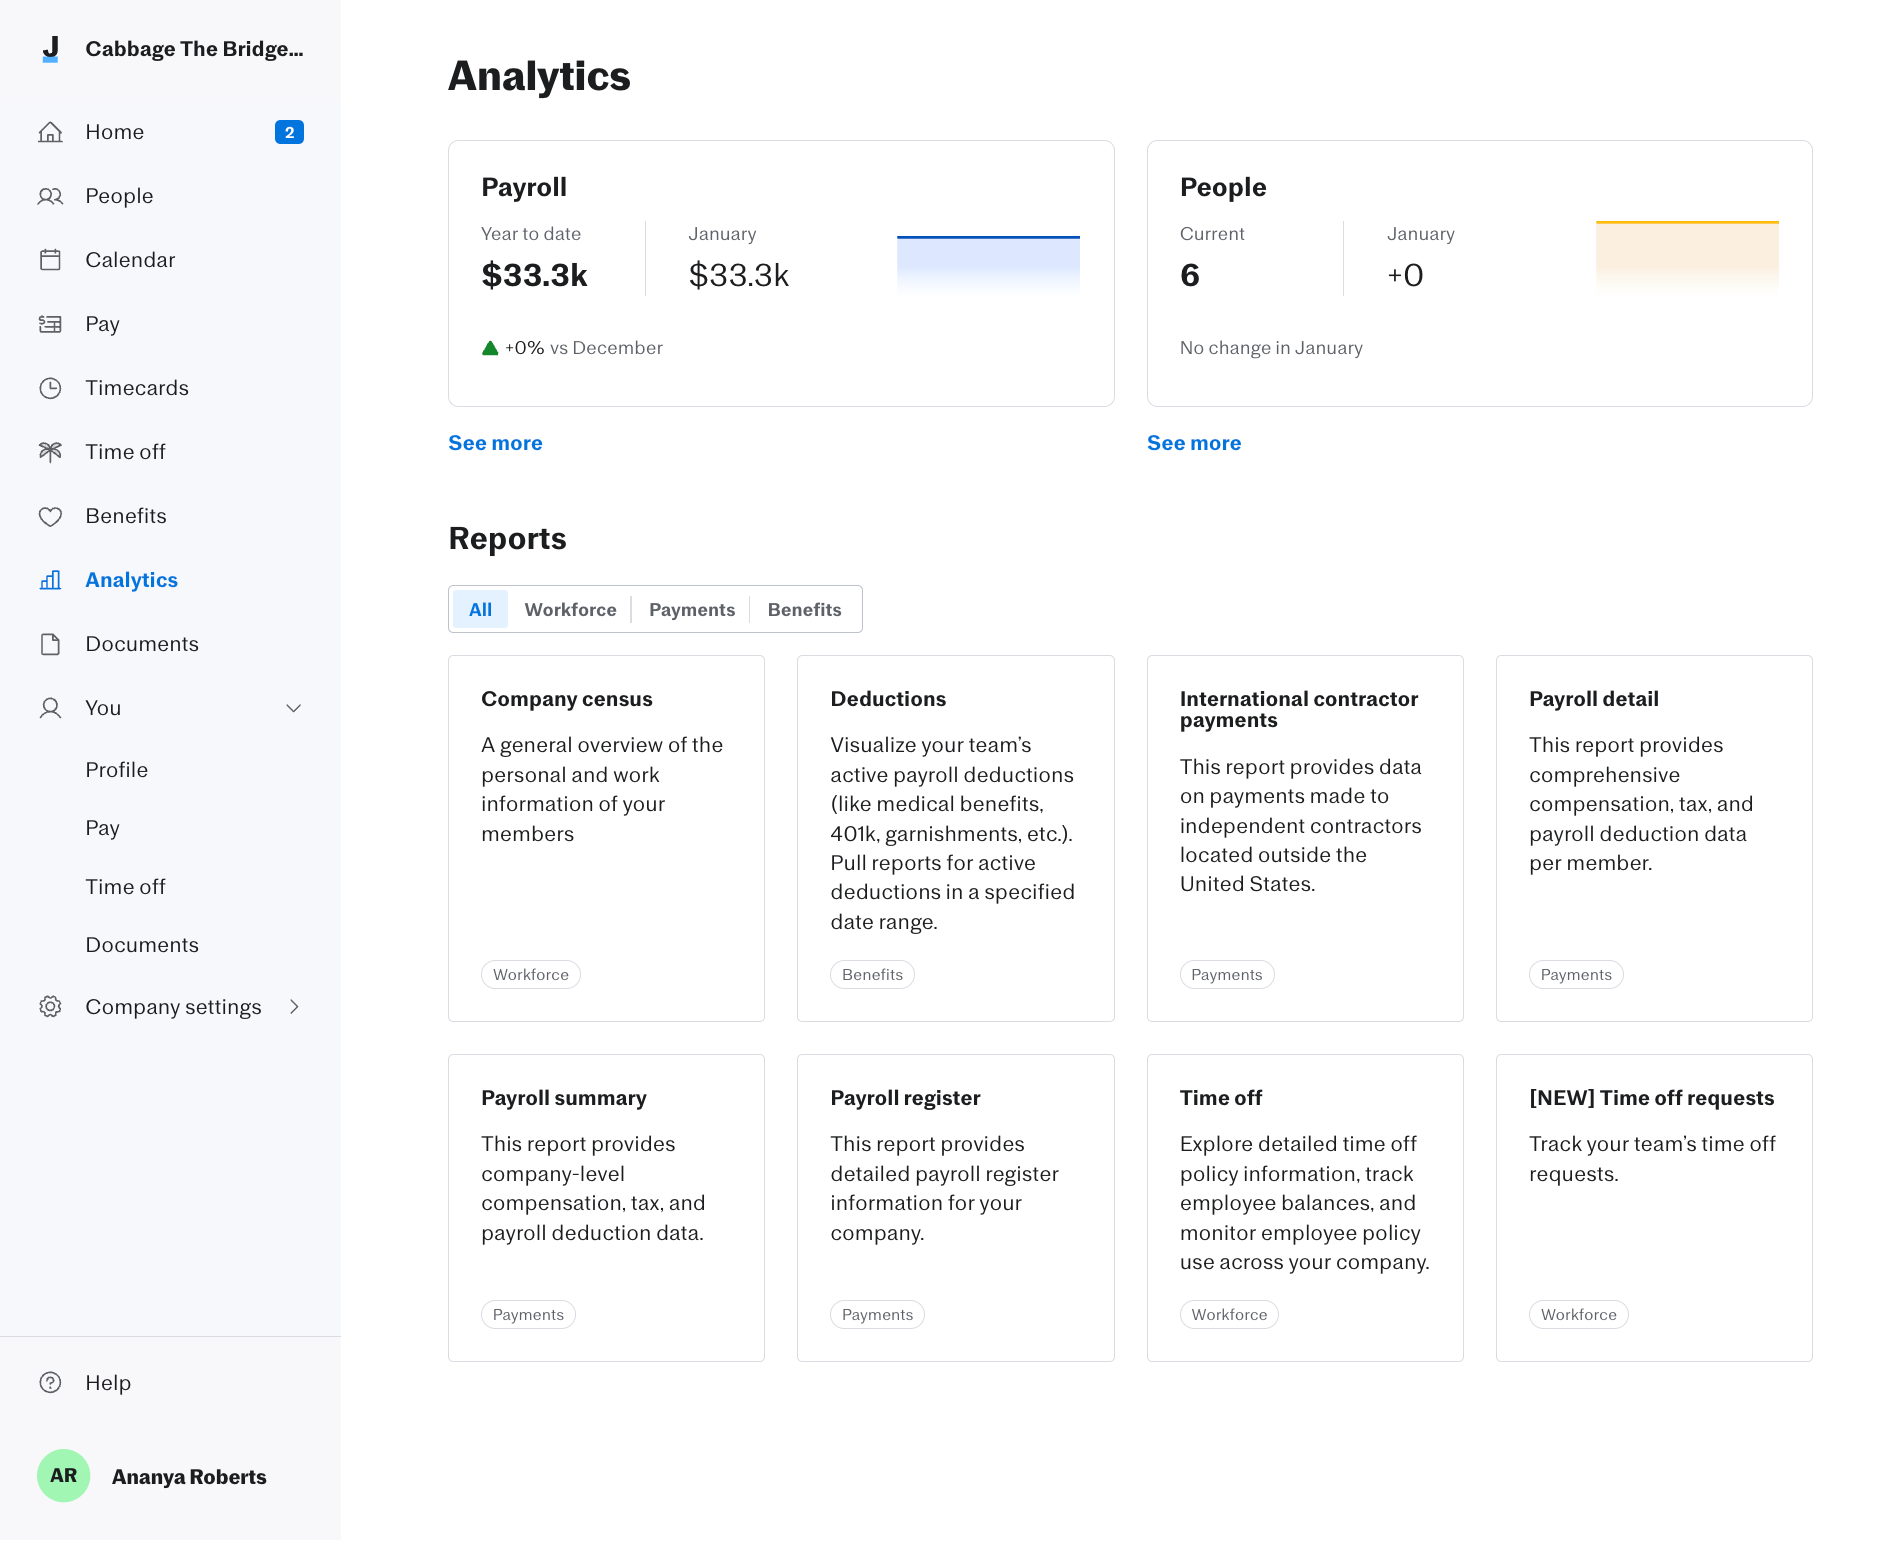
Task: Open the Documents page icon
Action: 51,643
